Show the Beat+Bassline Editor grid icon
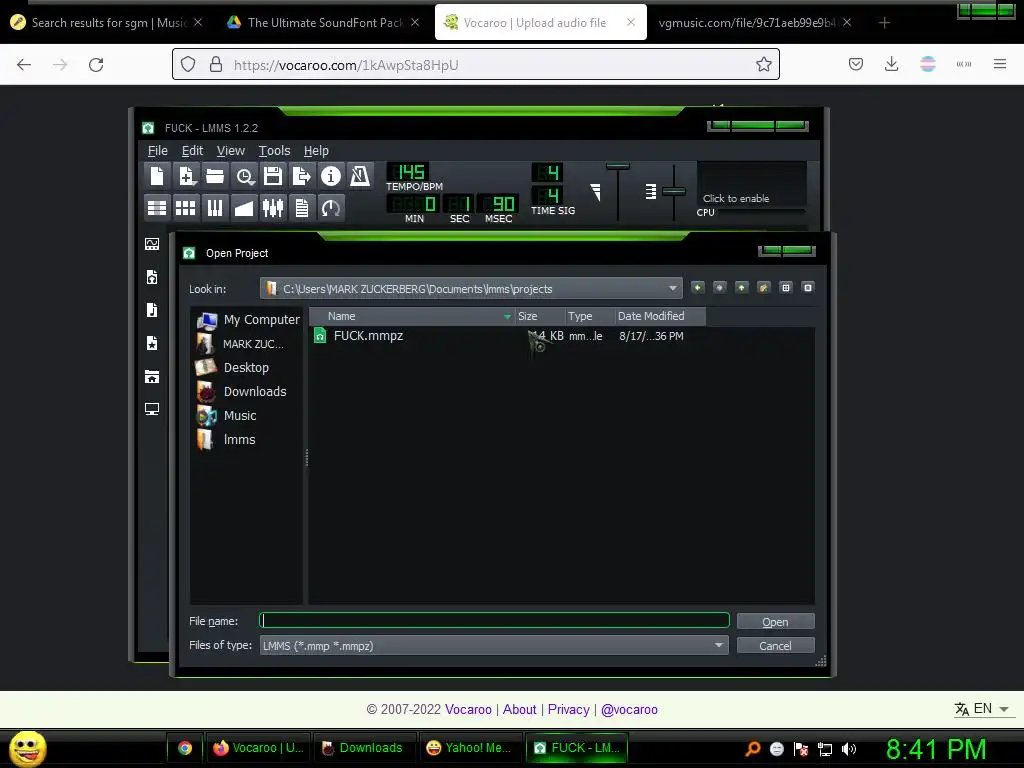Screen dimensions: 1024x768 186,208
